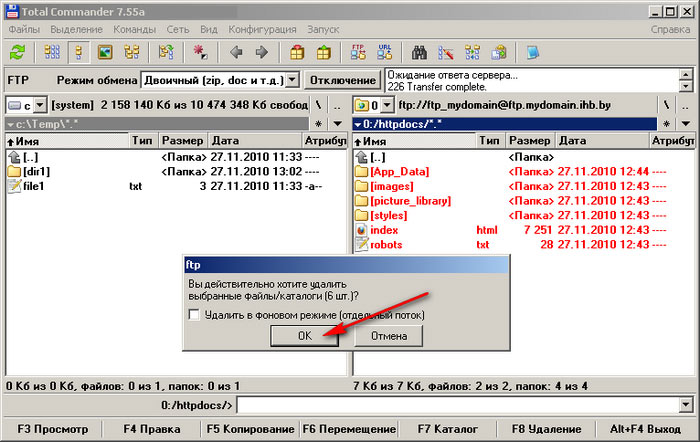Viewport: 700px width, 442px height.
Task: Click file1 text document icon
Action: click(x=14, y=186)
